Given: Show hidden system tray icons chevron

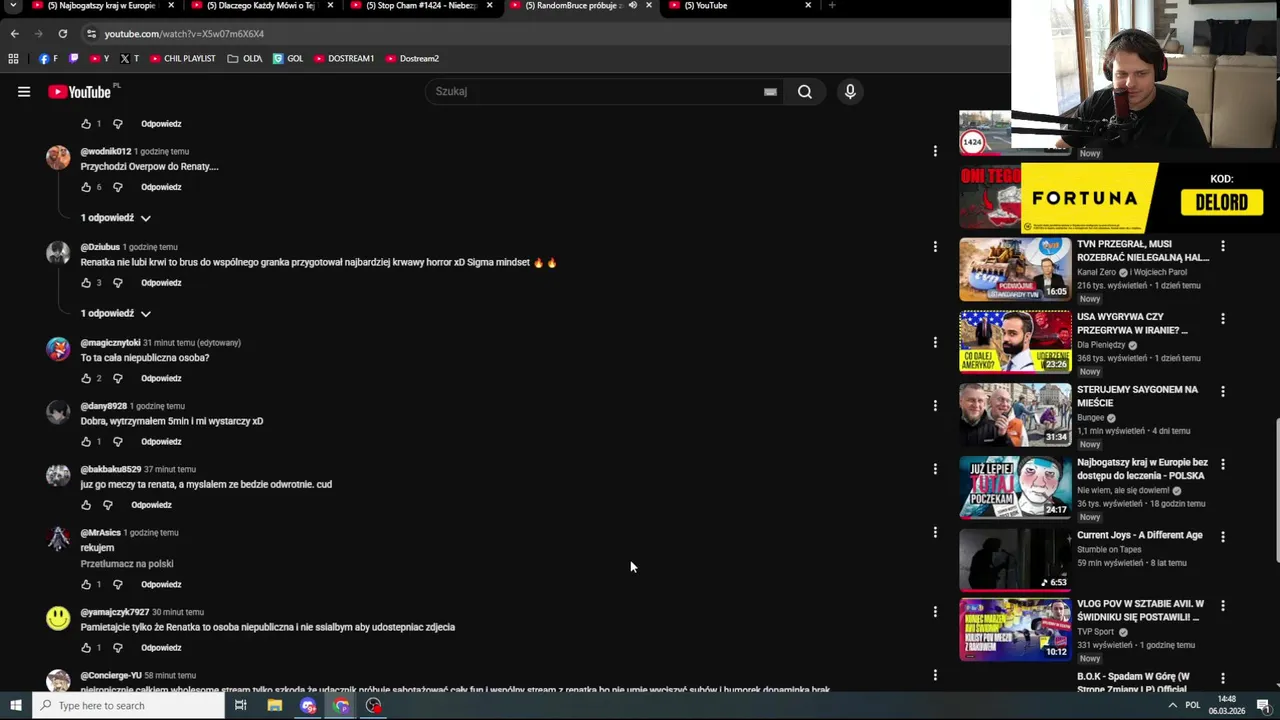Looking at the screenshot, I should pos(1172,706).
